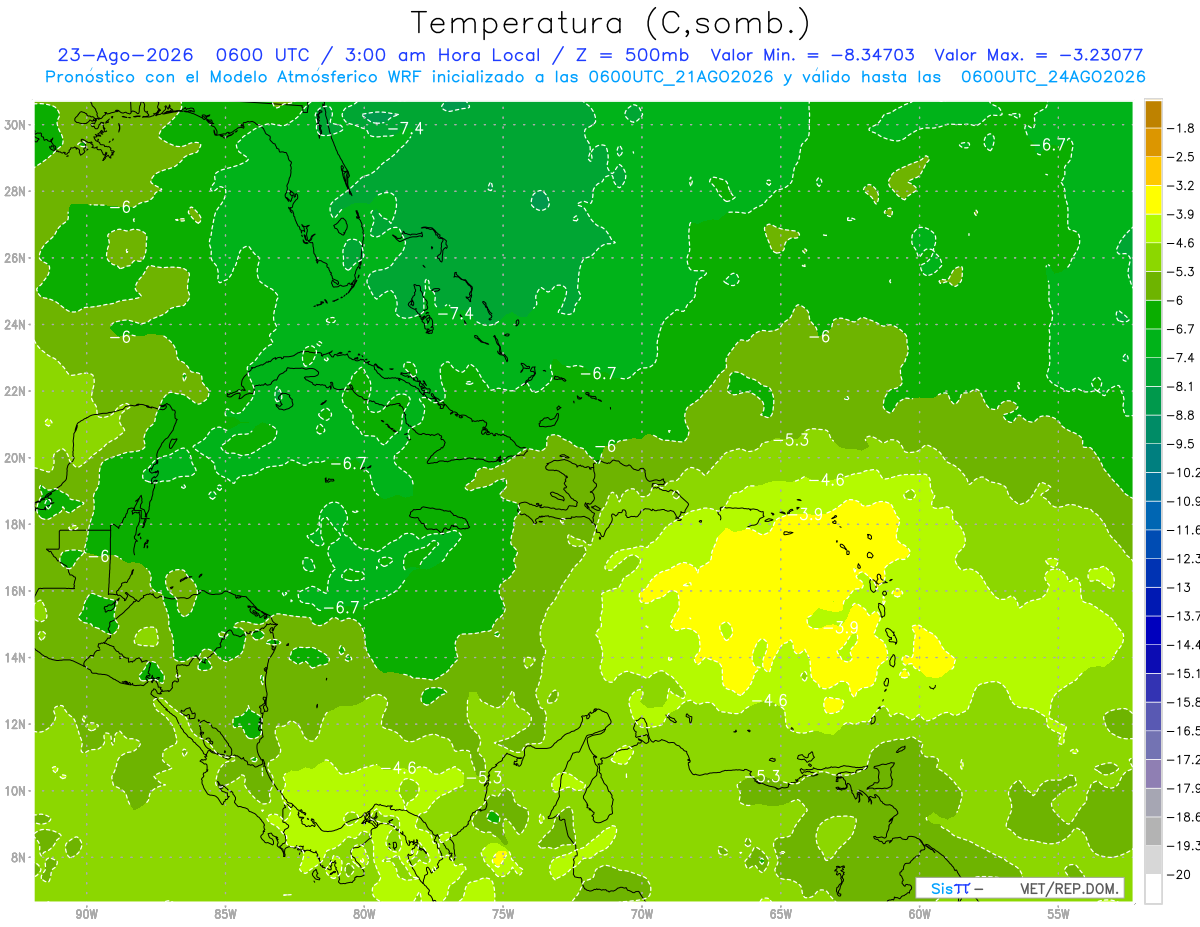Pick the orange swatch between -1.8 and -2.5
1200x927 pixels.
tap(1153, 143)
